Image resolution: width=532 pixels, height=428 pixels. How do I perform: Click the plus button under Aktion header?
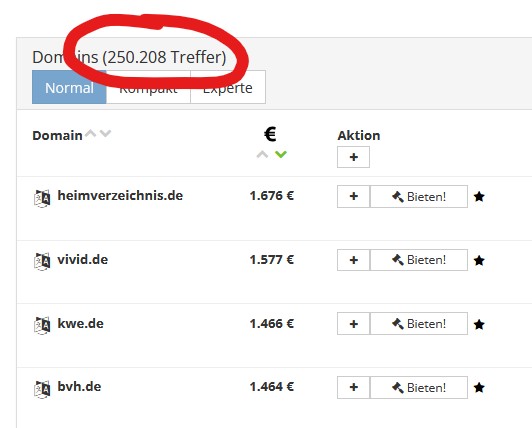353,157
